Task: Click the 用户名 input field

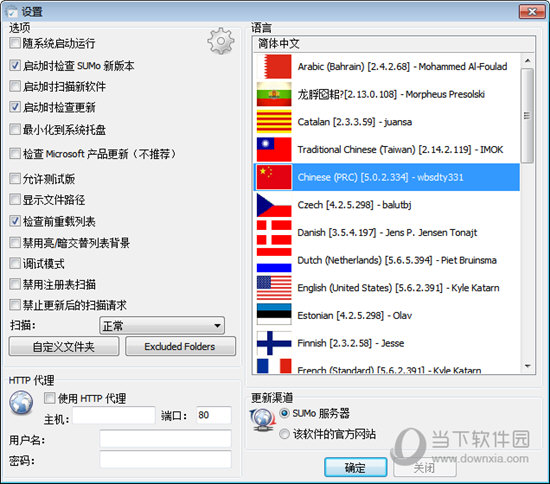Action: tap(165, 439)
